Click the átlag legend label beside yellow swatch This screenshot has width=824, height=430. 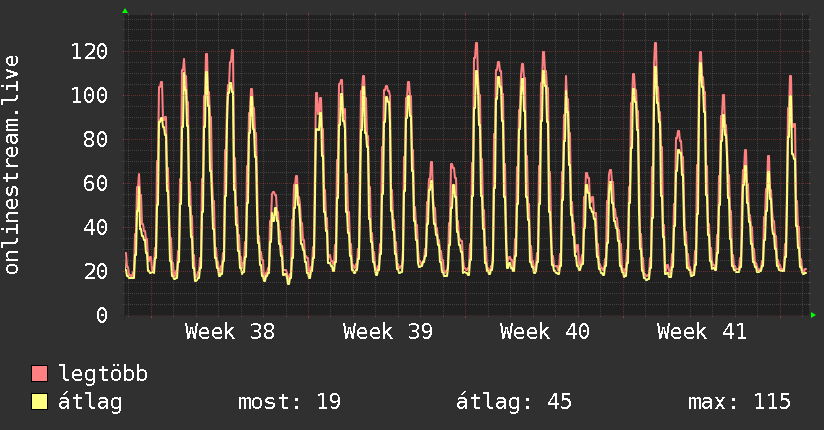tap(90, 403)
